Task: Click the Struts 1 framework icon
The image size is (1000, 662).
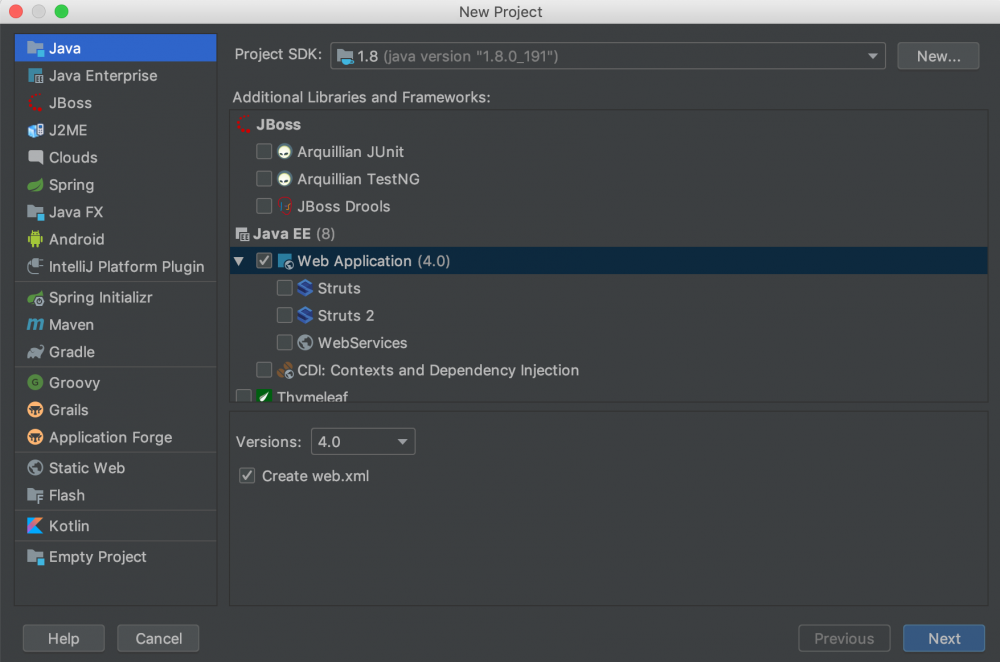Action: [x=305, y=288]
